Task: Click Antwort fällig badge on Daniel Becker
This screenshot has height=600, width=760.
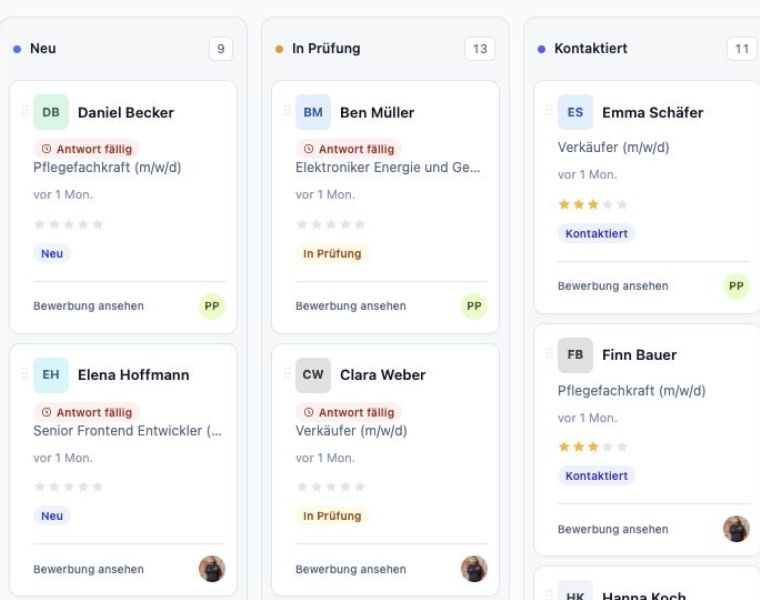Action: 87,149
